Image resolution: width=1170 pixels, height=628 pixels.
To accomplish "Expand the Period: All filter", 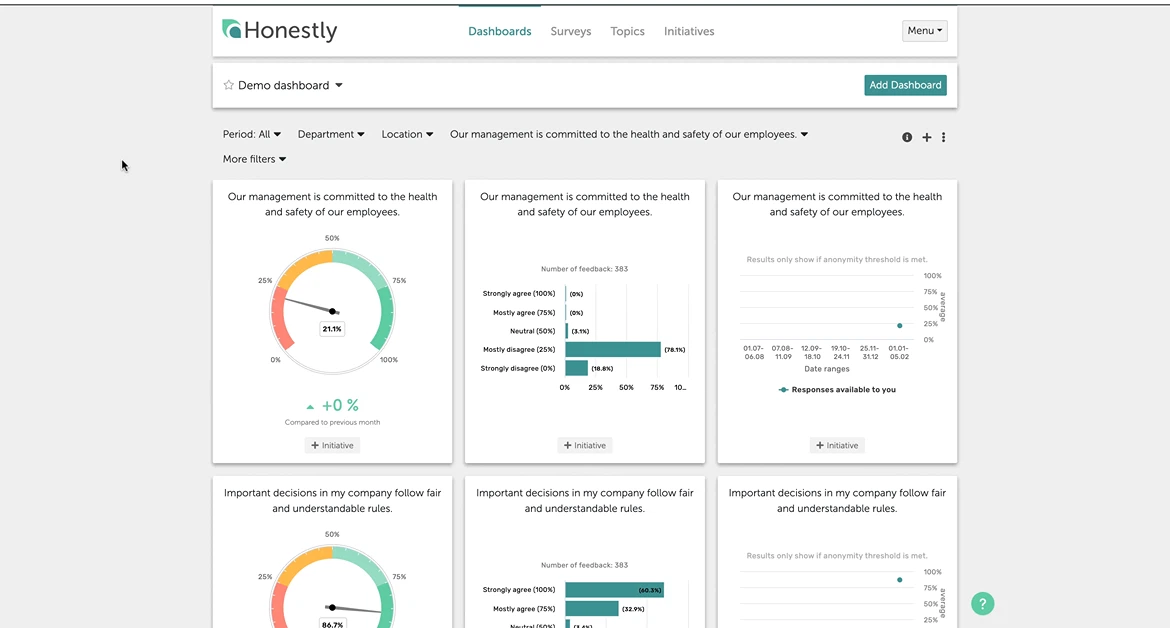I will click(251, 134).
